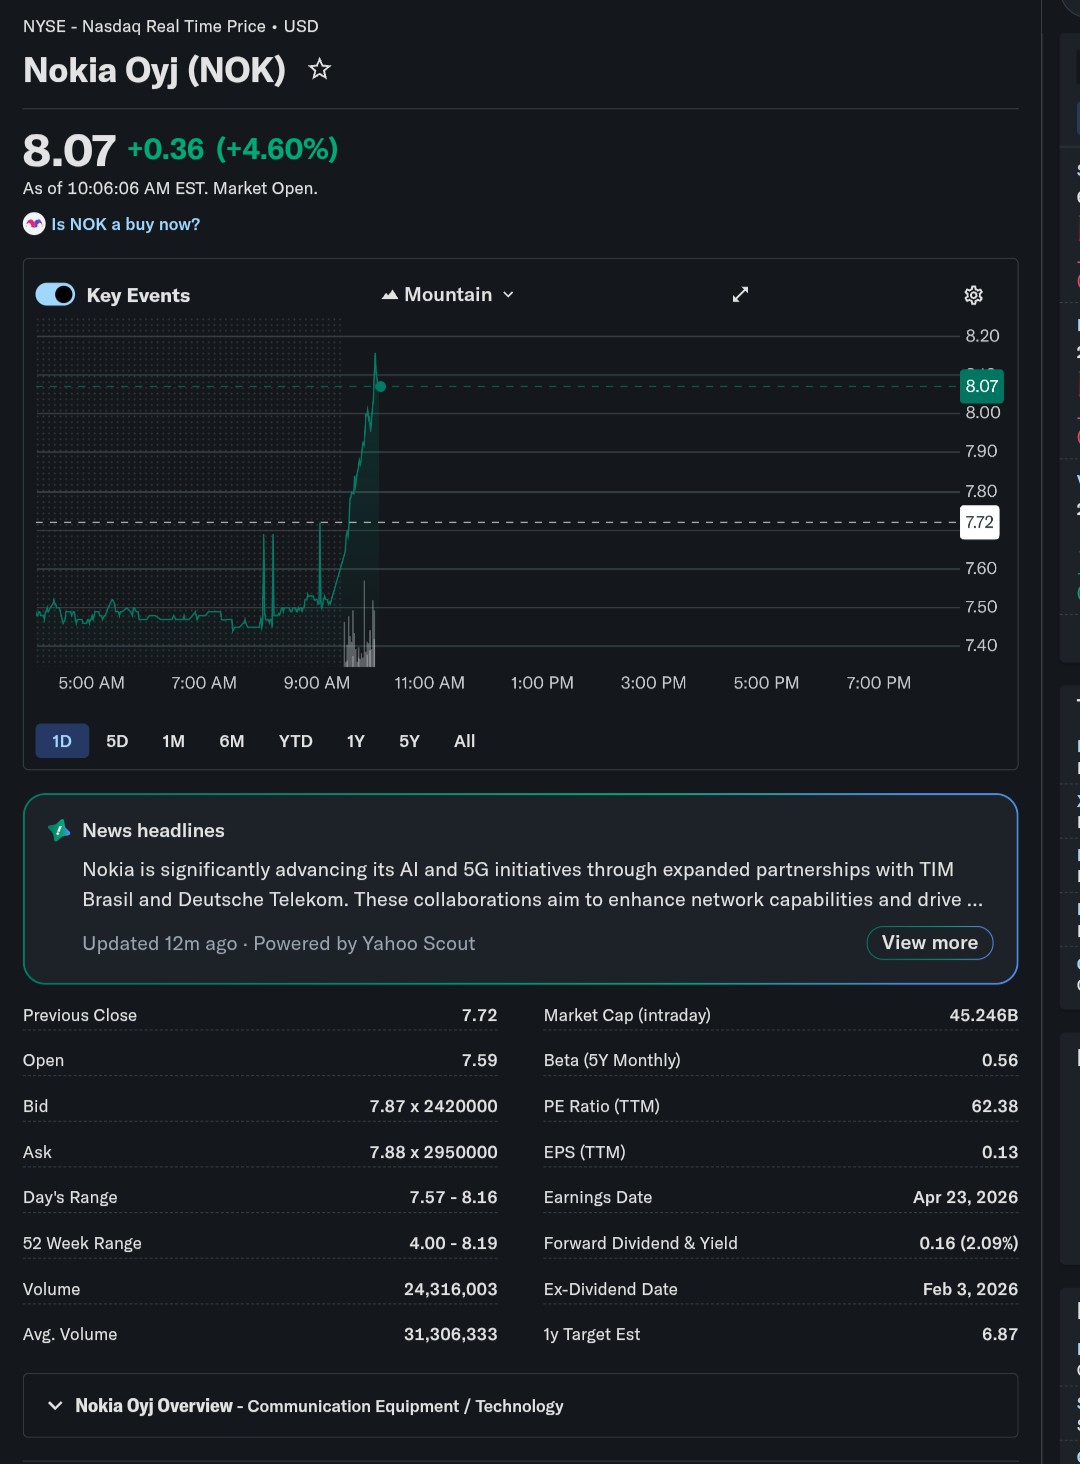Click the 'Is NOK a buy now?' logo icon

click(x=34, y=224)
